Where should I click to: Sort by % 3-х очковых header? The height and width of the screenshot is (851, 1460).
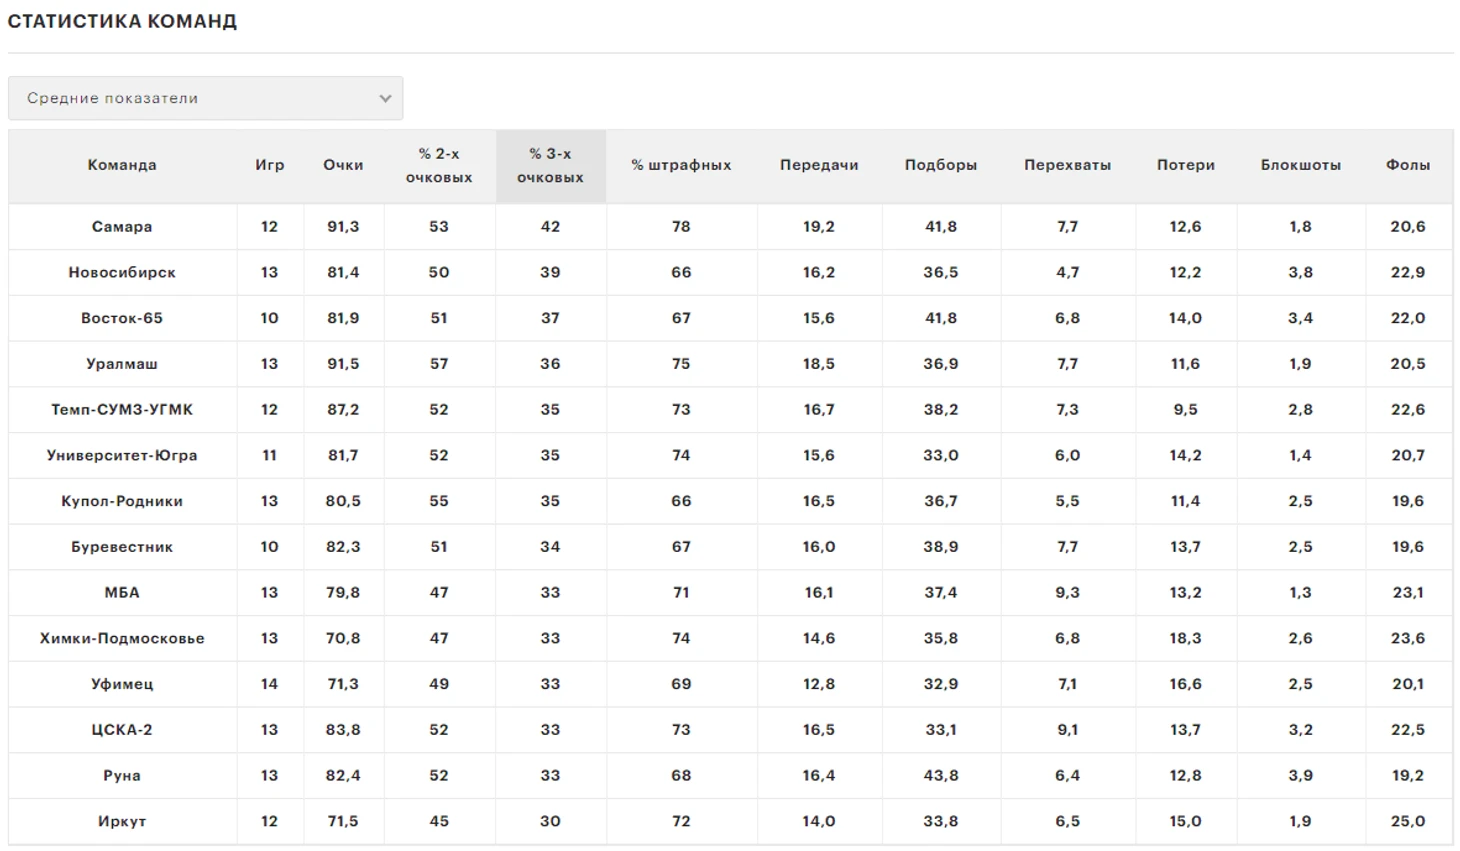point(550,166)
